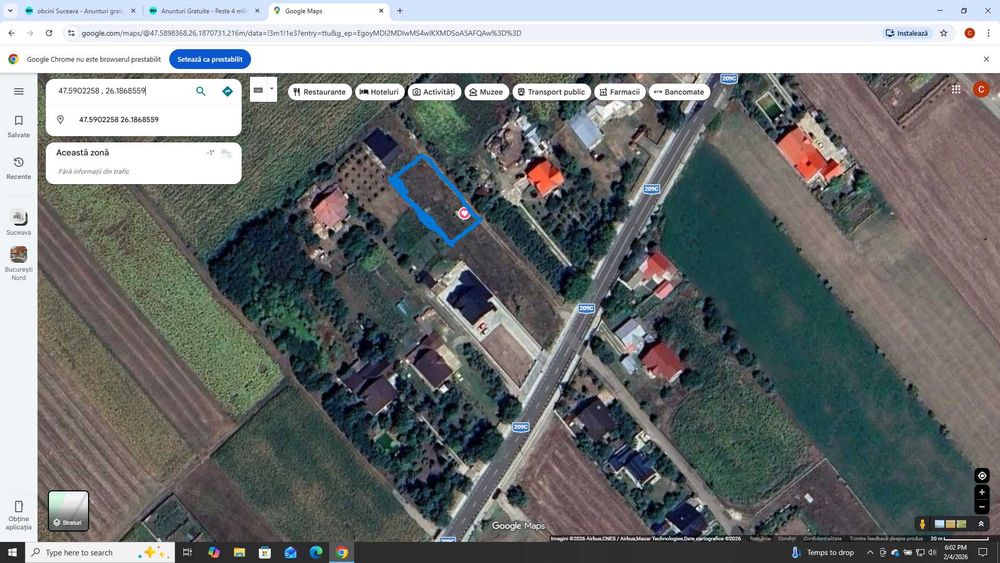Viewport: 1000px width, 563px height.
Task: Reload the current page
Action: click(49, 33)
